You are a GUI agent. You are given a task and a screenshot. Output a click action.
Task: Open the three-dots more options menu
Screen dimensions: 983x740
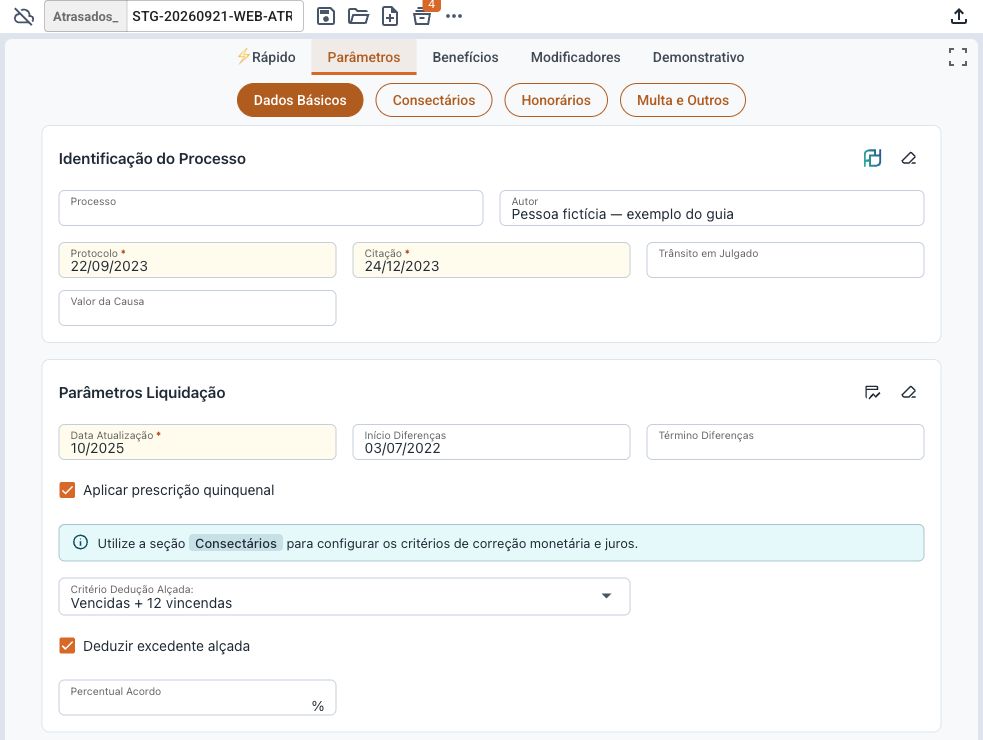(454, 16)
